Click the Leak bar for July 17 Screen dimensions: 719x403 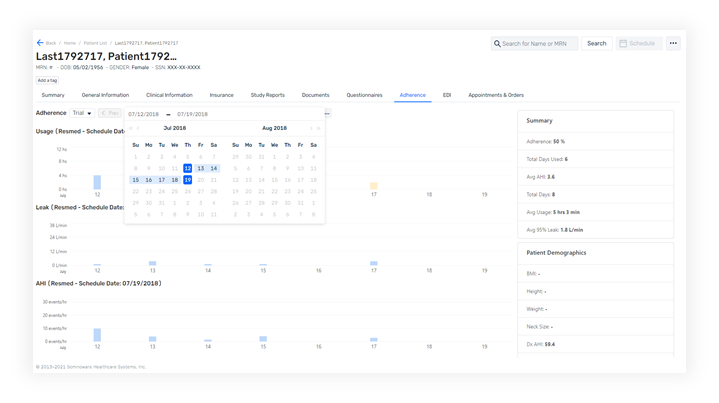(x=374, y=263)
